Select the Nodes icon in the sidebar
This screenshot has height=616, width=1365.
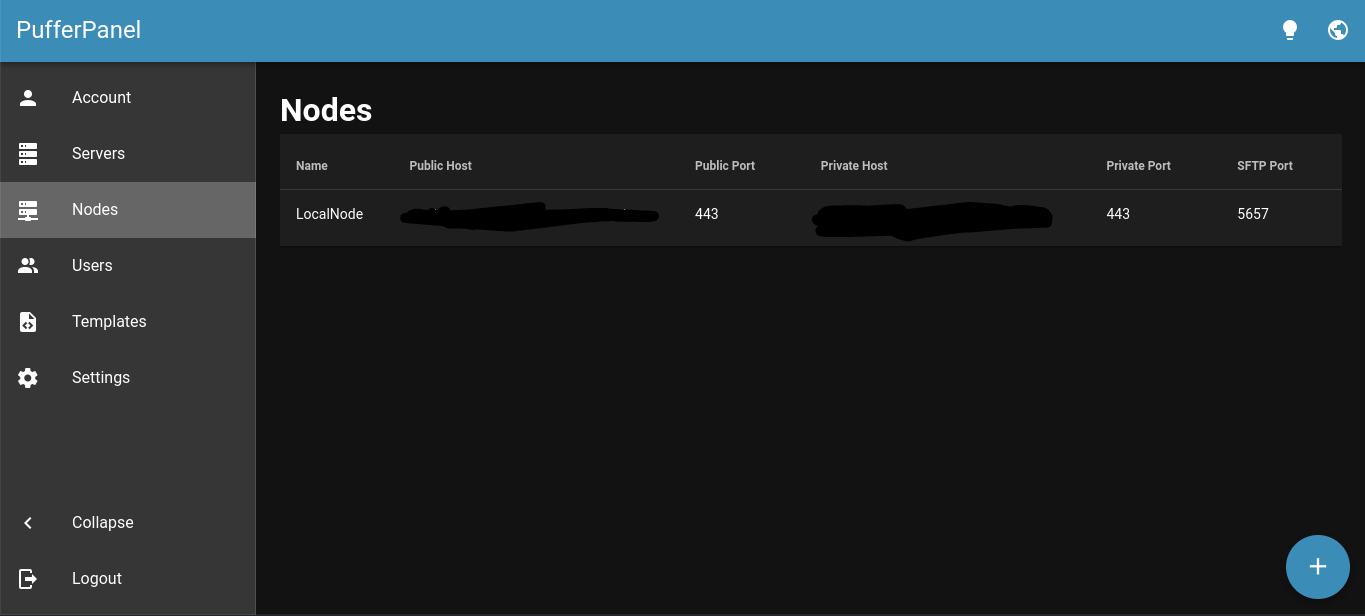[27, 209]
